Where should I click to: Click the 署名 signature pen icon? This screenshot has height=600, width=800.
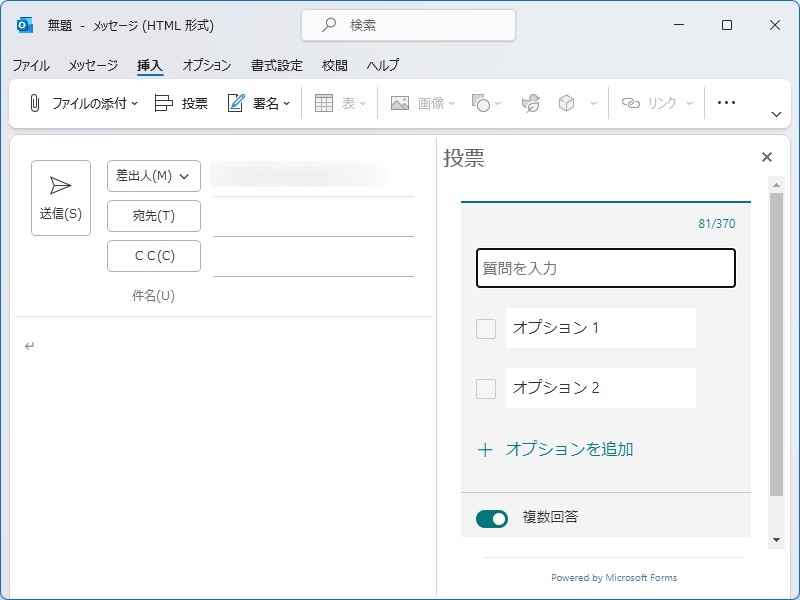235,103
